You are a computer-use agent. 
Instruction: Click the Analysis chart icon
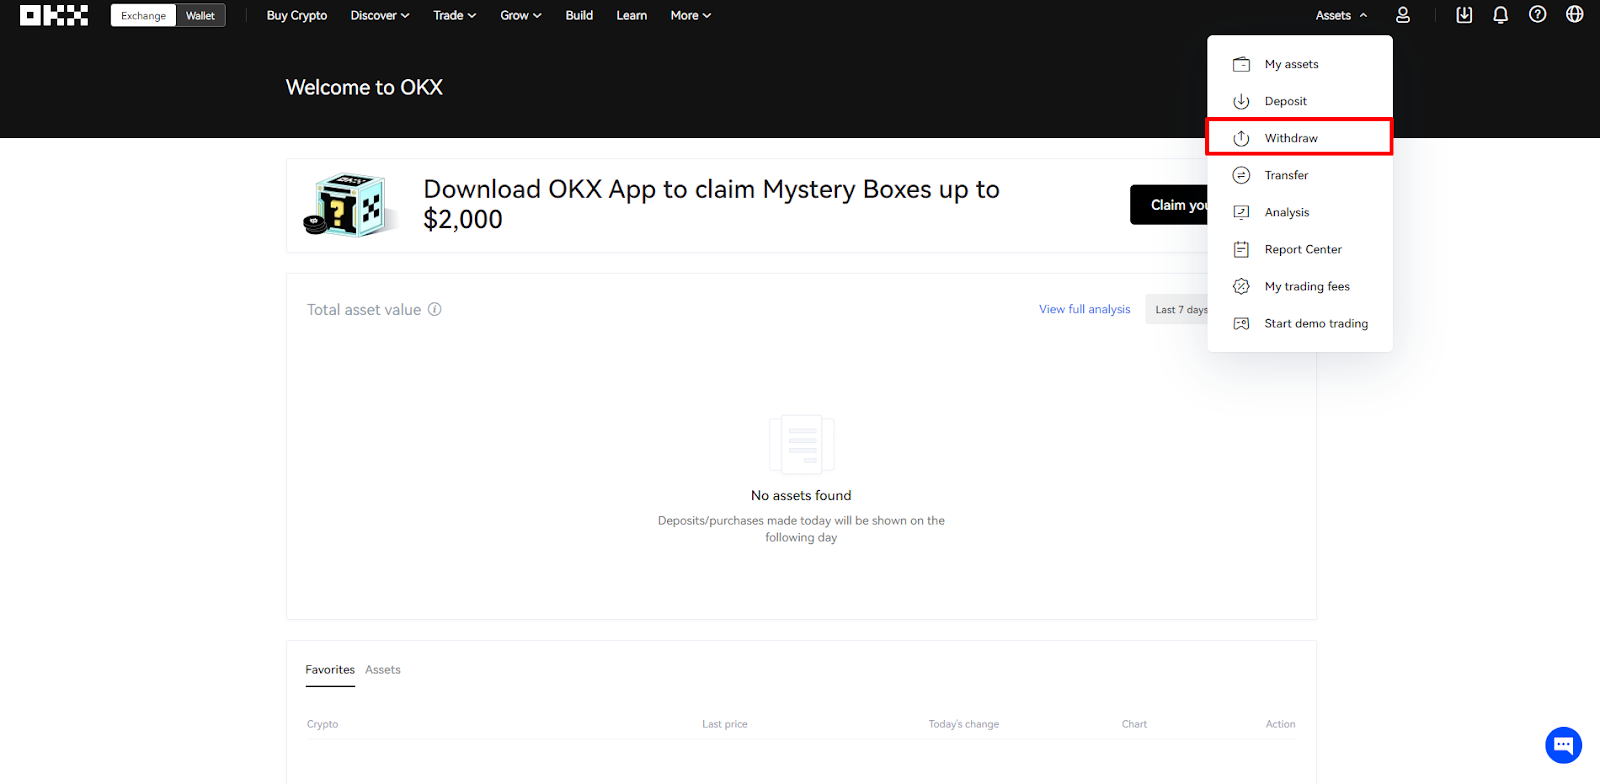1241,212
